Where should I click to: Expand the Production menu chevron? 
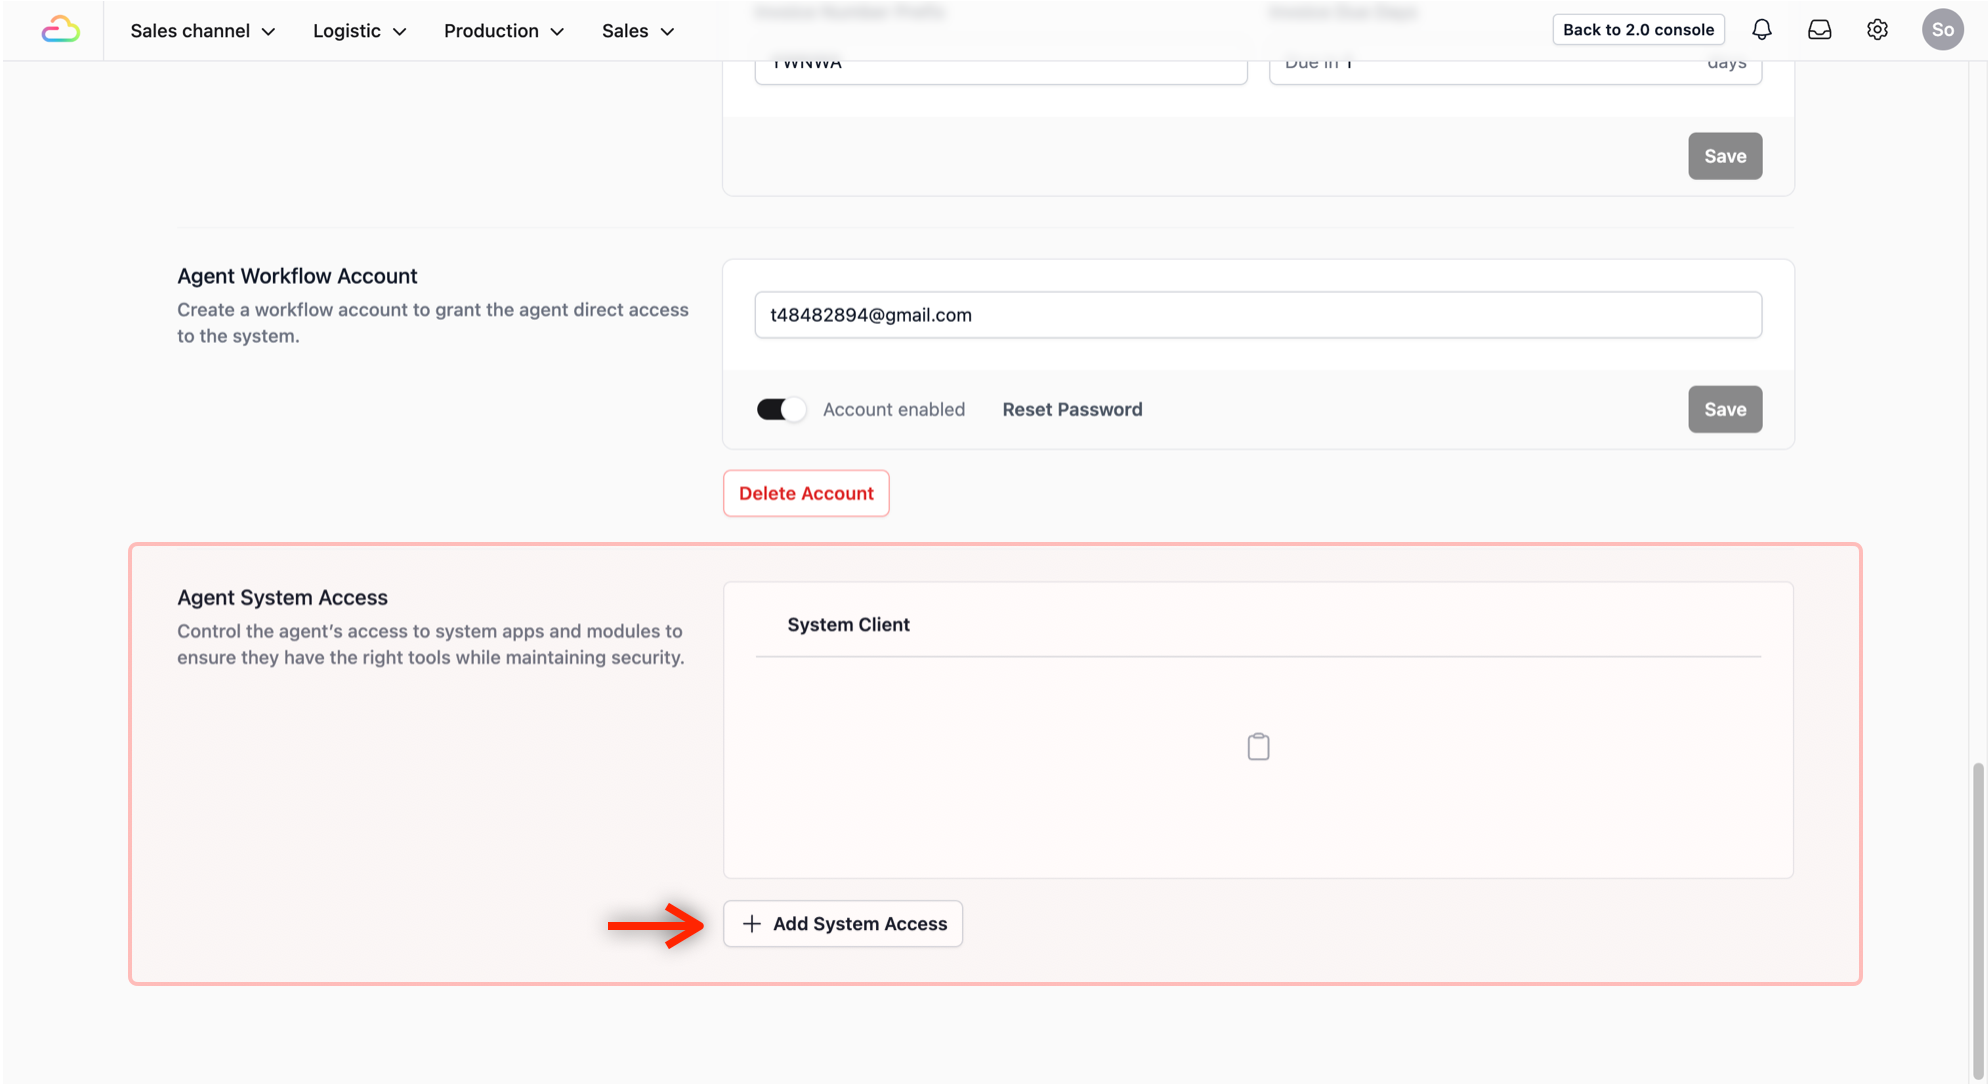(557, 32)
